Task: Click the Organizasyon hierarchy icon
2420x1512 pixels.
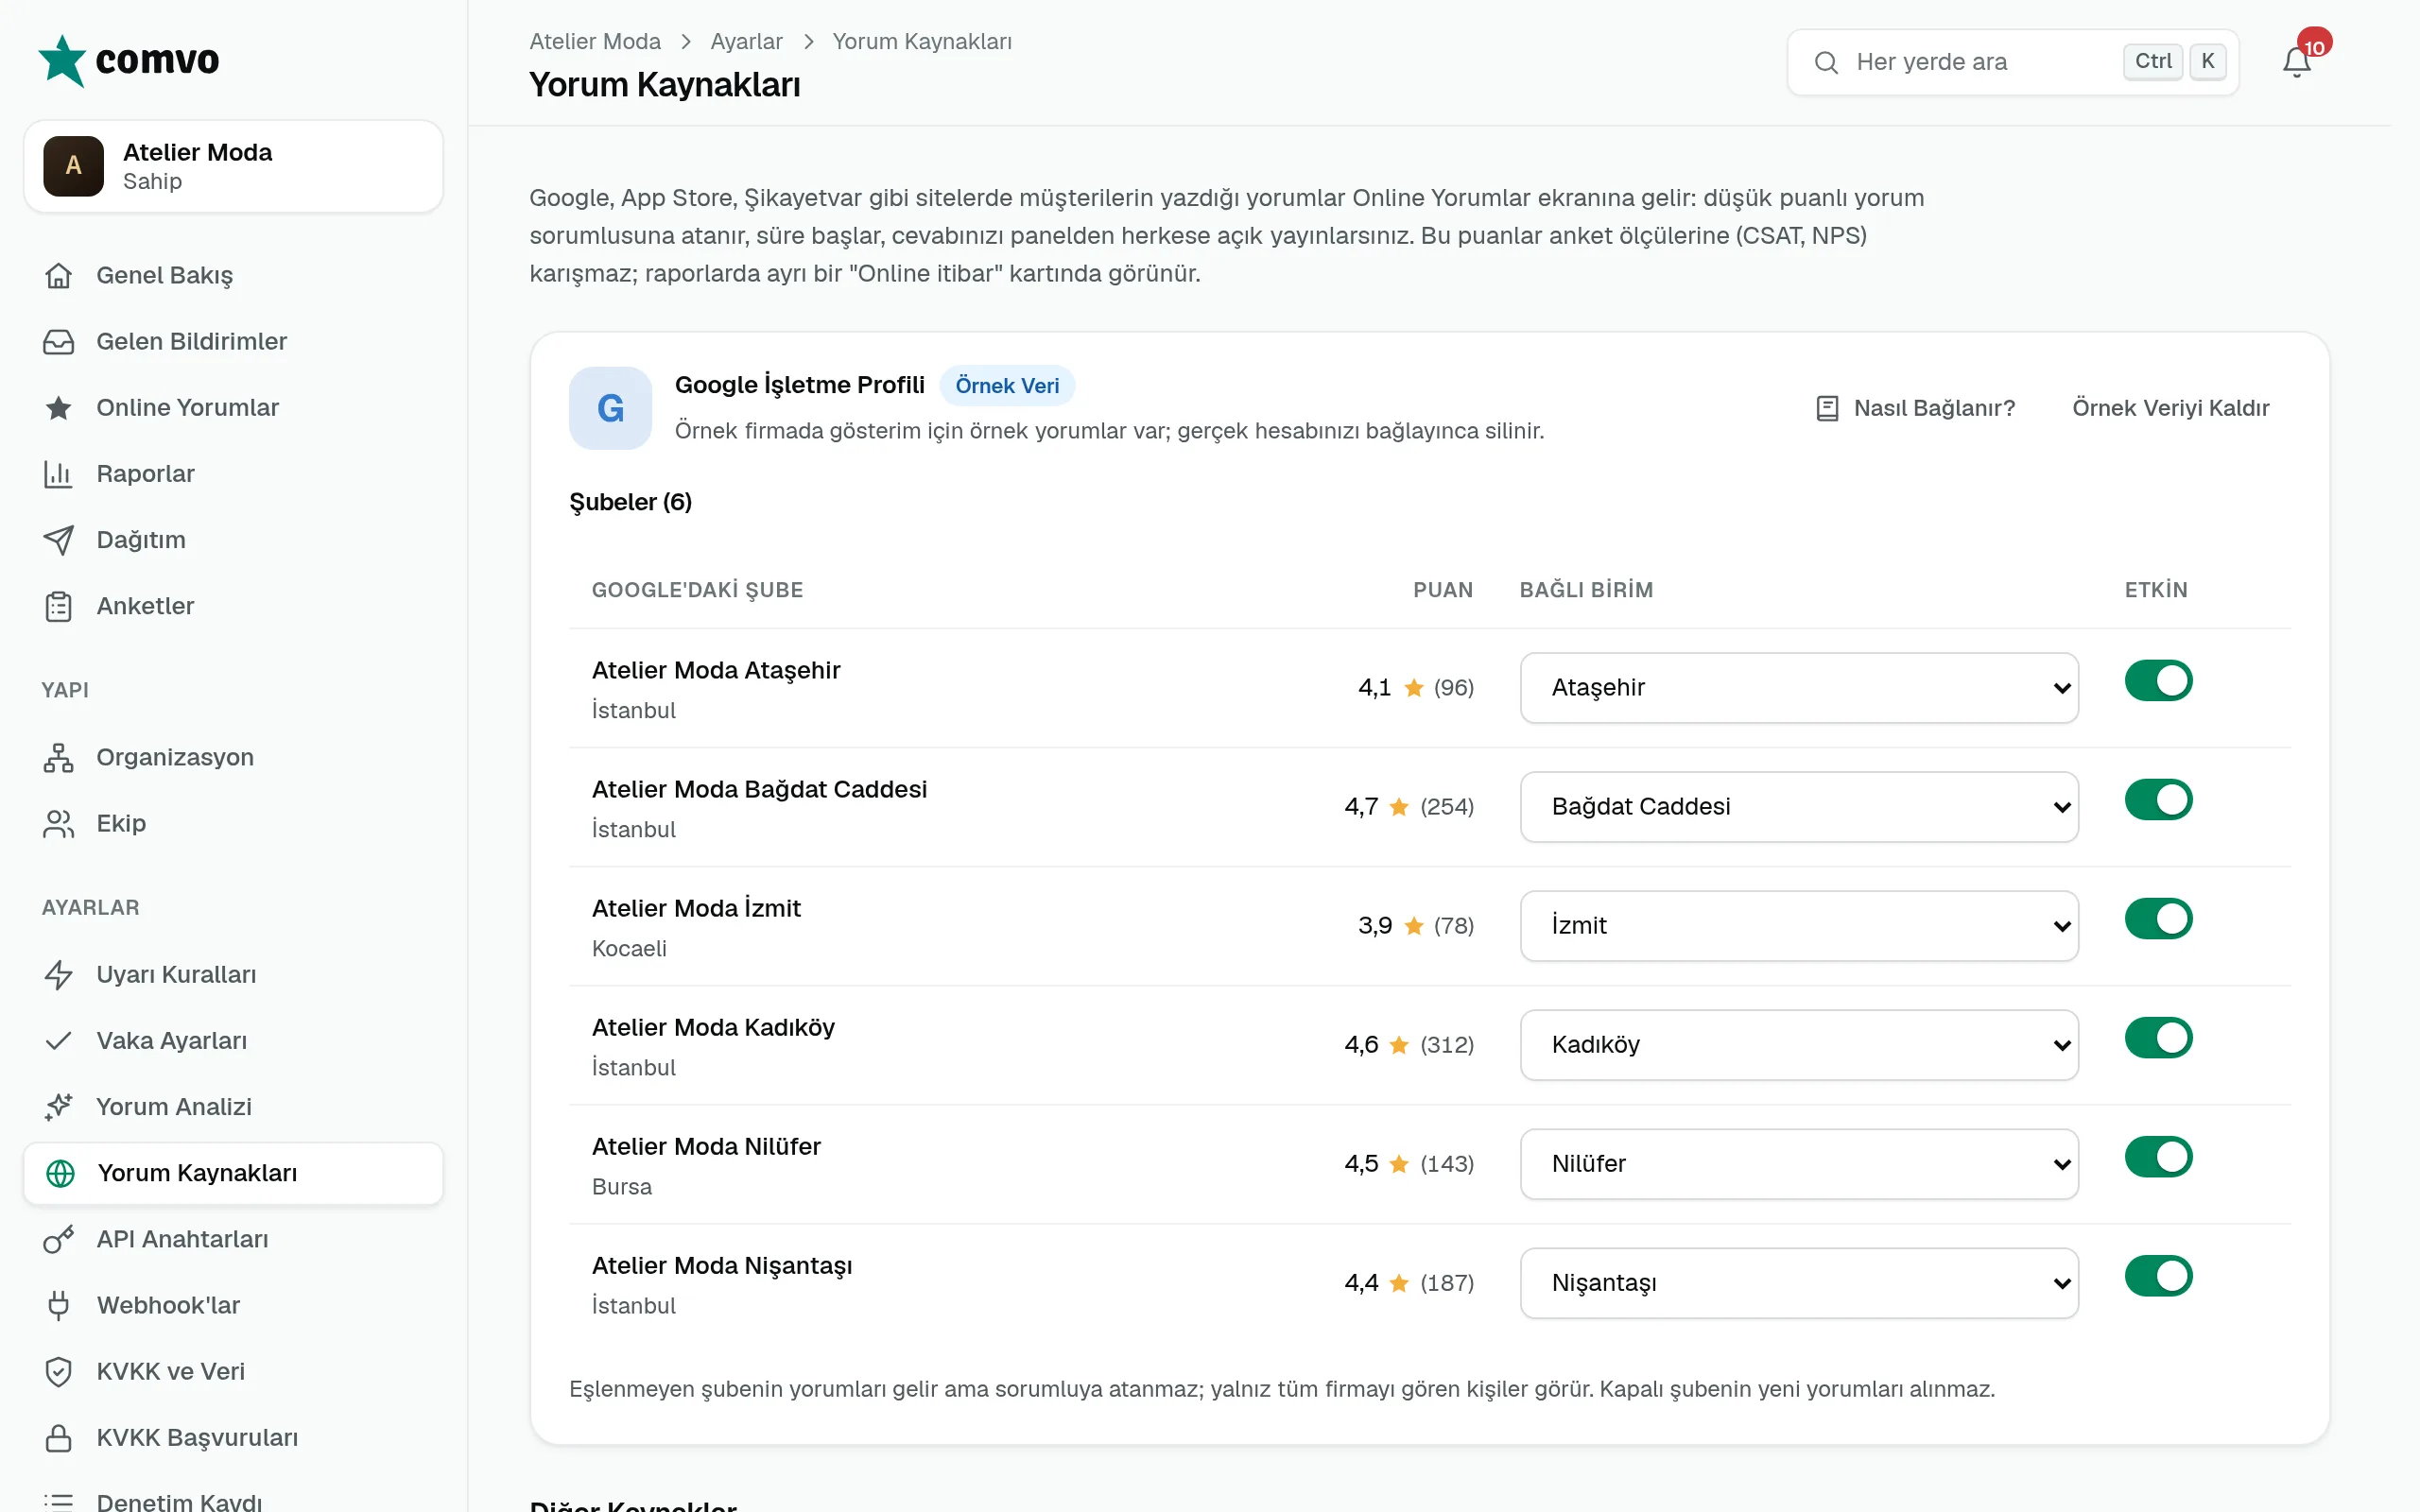Action: pyautogui.click(x=59, y=757)
